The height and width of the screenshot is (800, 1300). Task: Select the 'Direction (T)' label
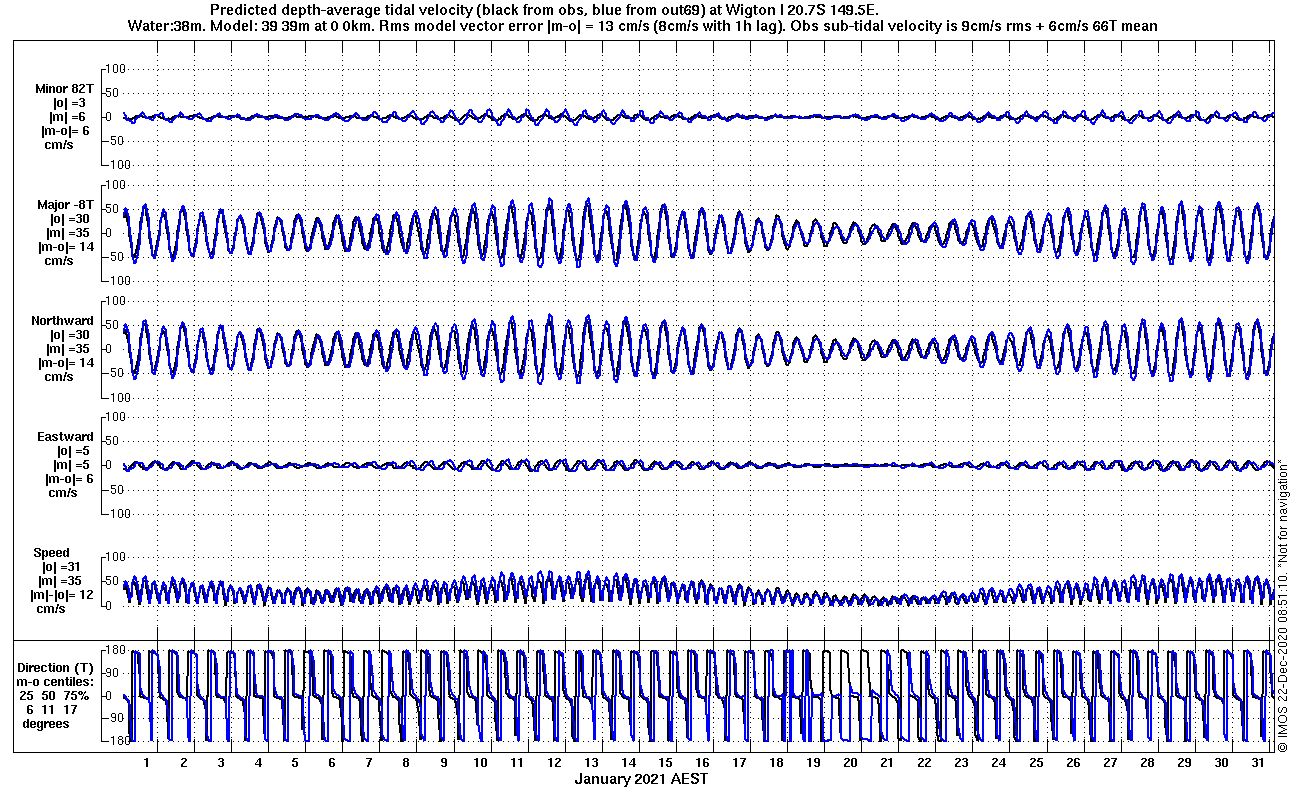[58, 668]
